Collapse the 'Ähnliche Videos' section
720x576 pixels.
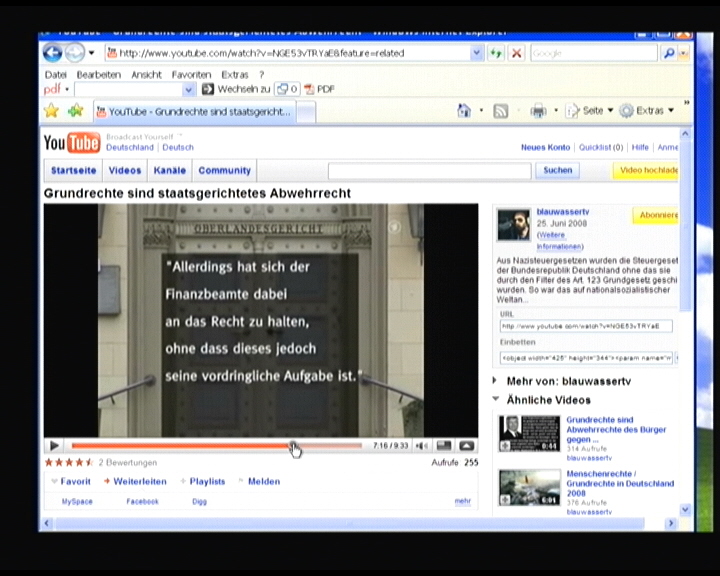pos(496,400)
